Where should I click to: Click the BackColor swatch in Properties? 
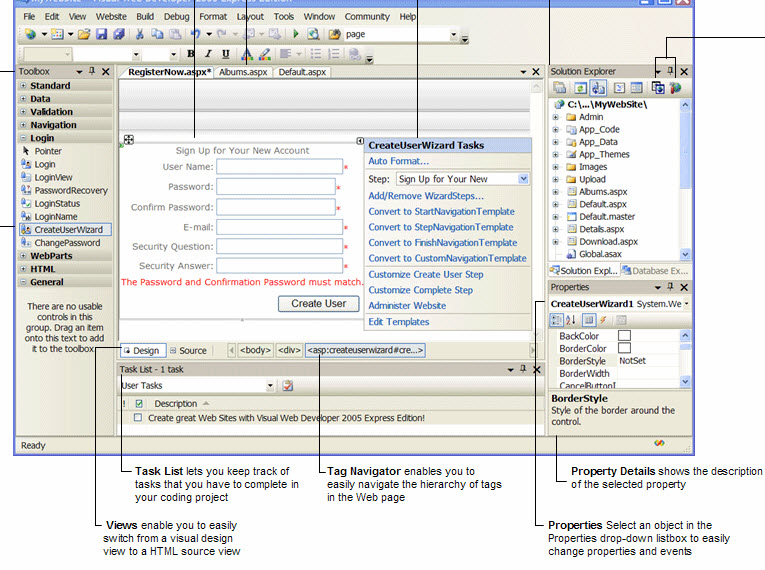624,337
